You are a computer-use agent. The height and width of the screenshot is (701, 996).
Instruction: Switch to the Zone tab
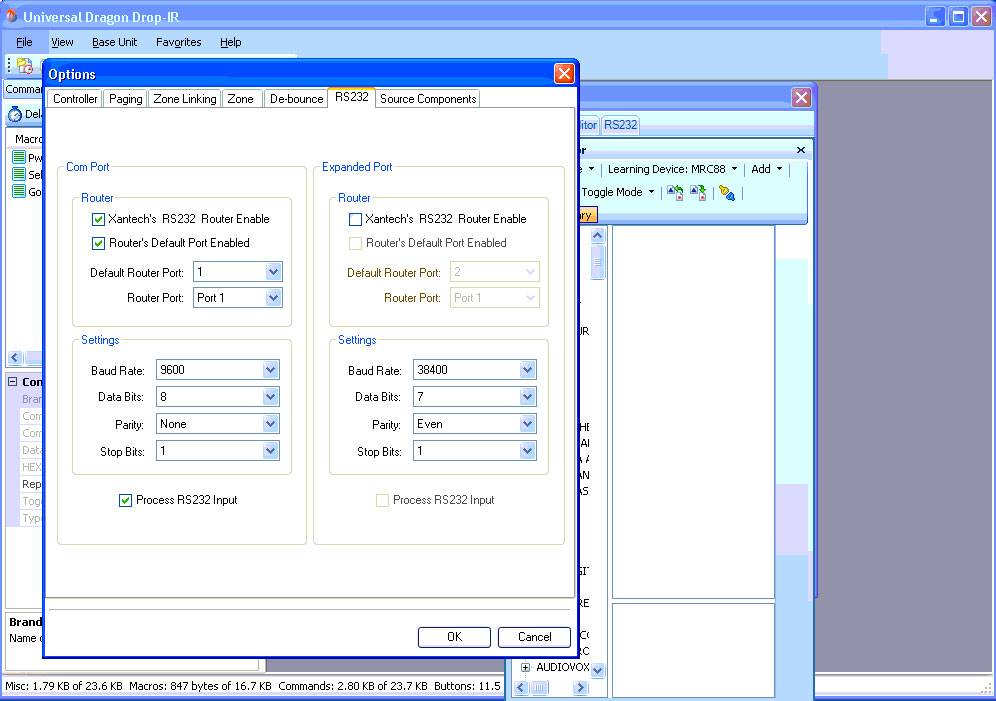pyautogui.click(x=241, y=99)
